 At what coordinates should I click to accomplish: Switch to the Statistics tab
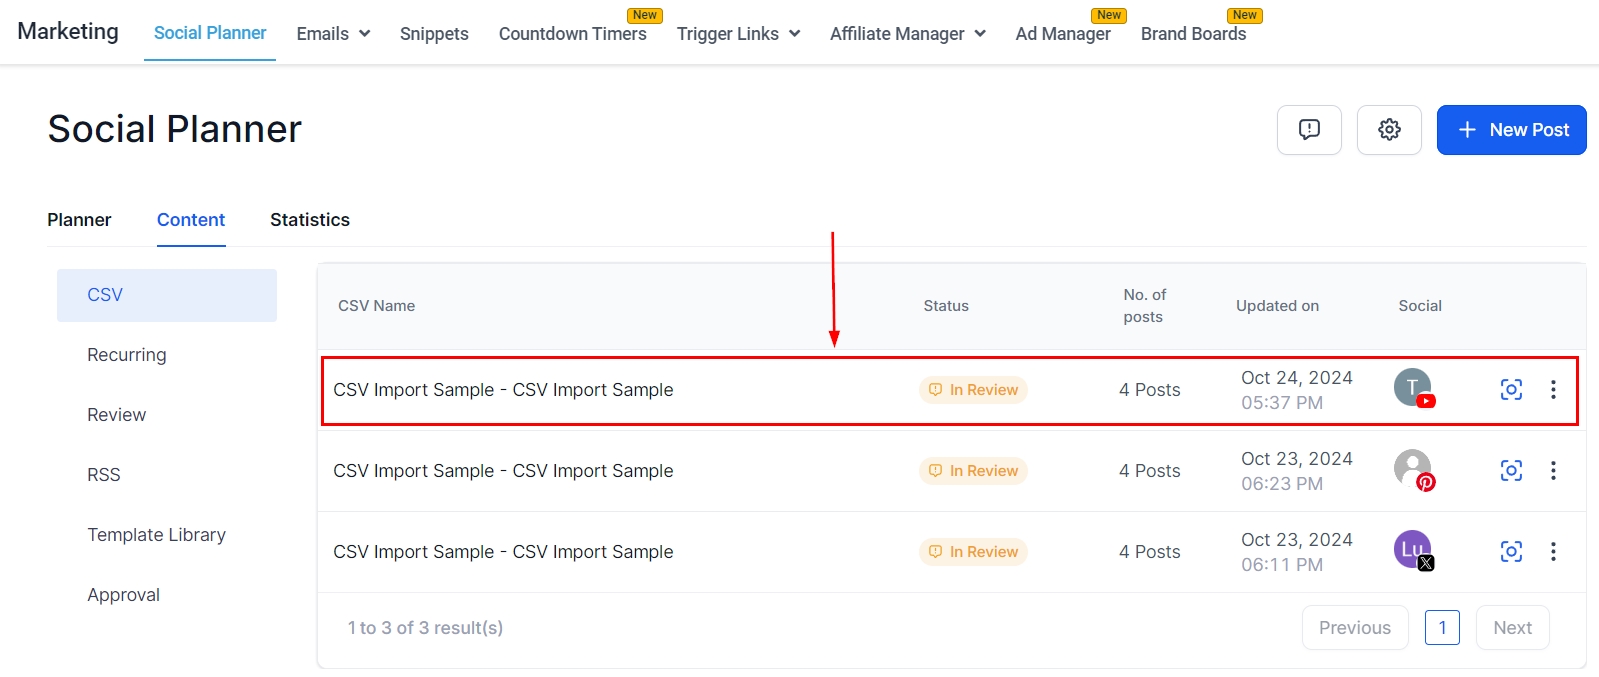310,220
